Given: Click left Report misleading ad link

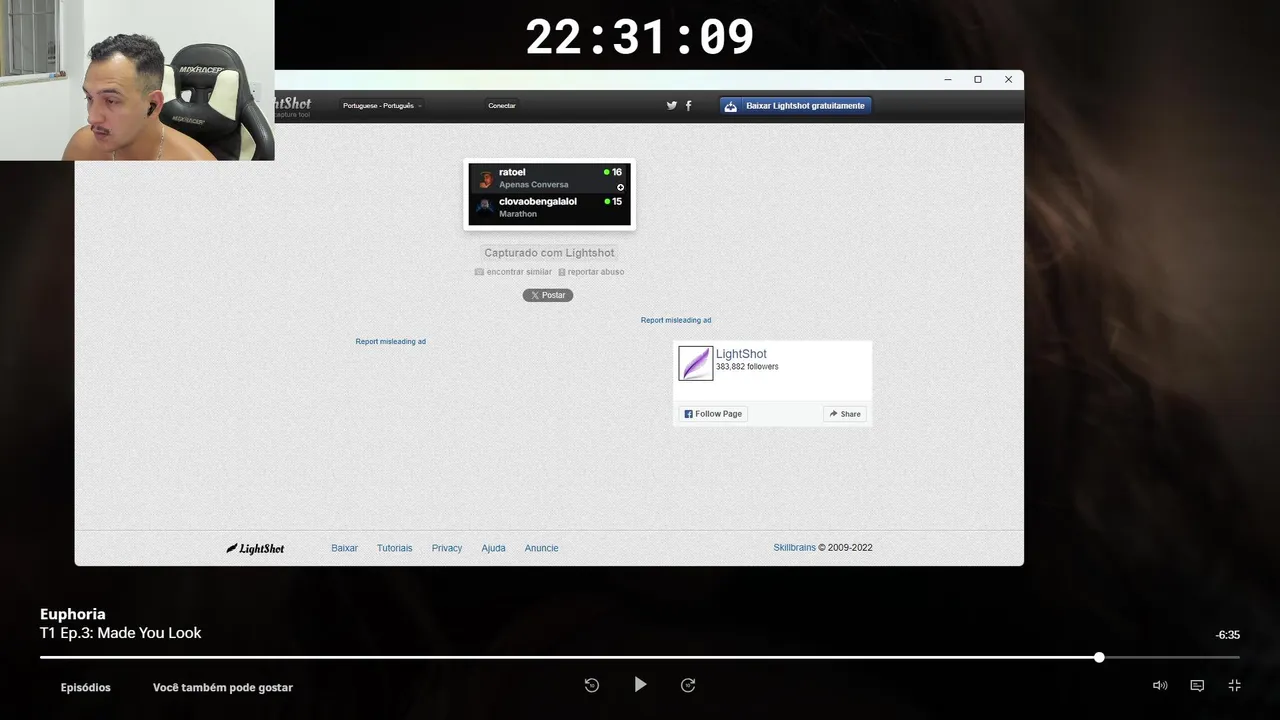Looking at the screenshot, I should click(391, 341).
